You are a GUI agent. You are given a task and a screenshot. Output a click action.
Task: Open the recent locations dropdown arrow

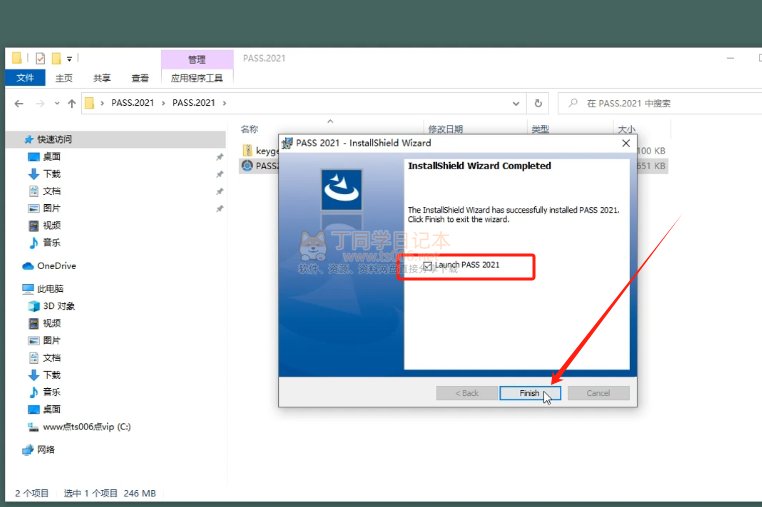57,104
